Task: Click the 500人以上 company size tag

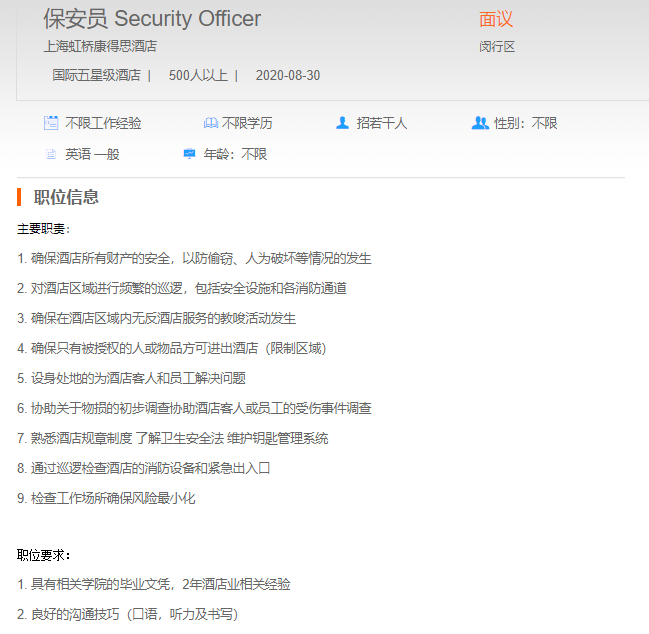Action: [x=198, y=75]
